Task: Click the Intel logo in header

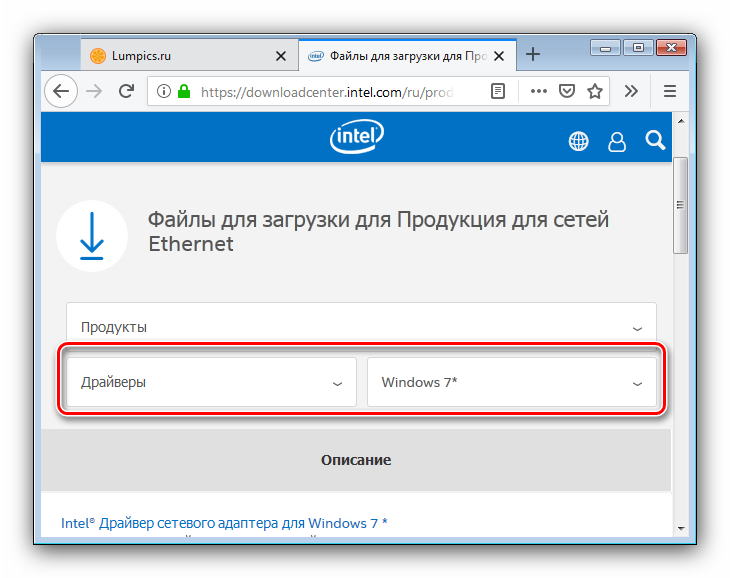Action: coord(357,136)
